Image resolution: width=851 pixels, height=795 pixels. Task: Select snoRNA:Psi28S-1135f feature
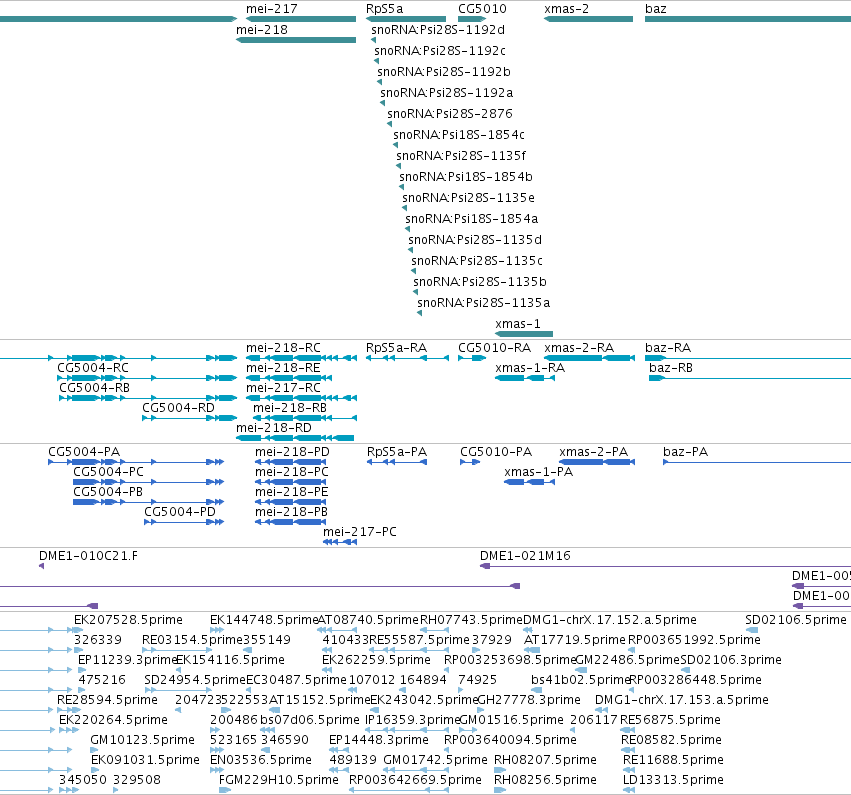pos(398,166)
